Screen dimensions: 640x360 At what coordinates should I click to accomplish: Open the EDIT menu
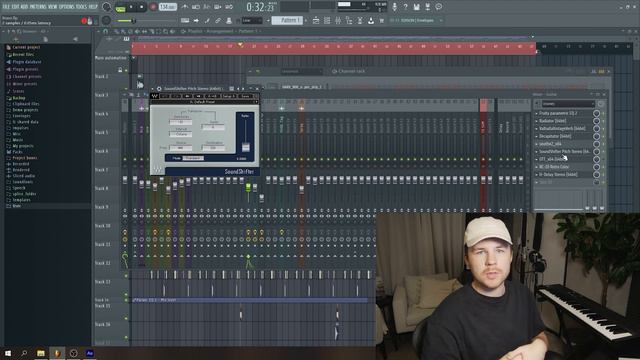tap(16, 7)
